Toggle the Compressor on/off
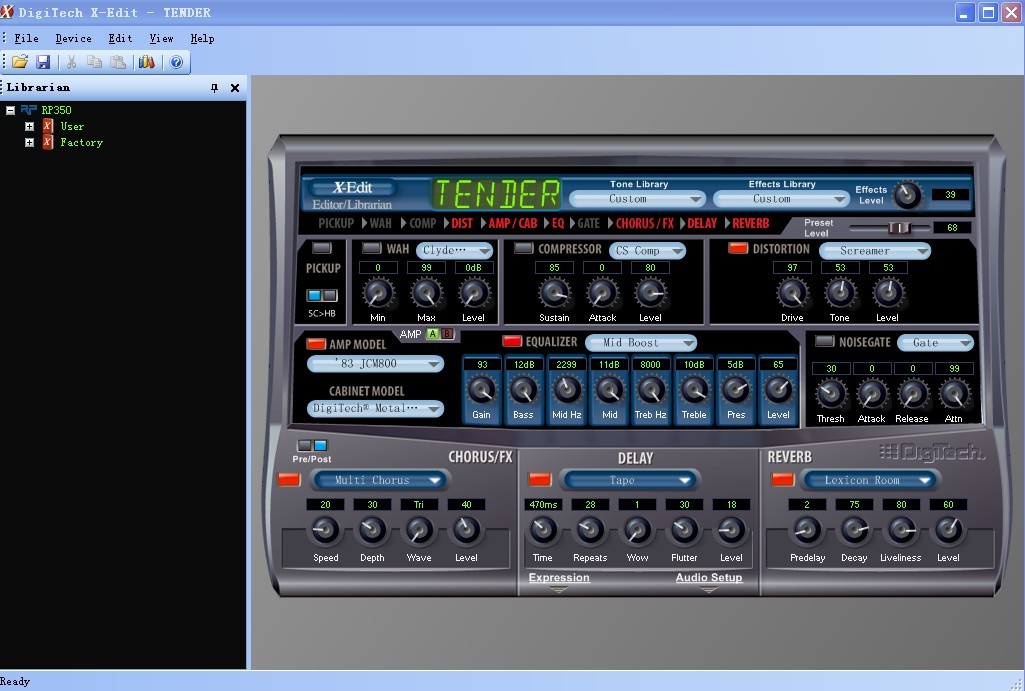 click(x=524, y=248)
